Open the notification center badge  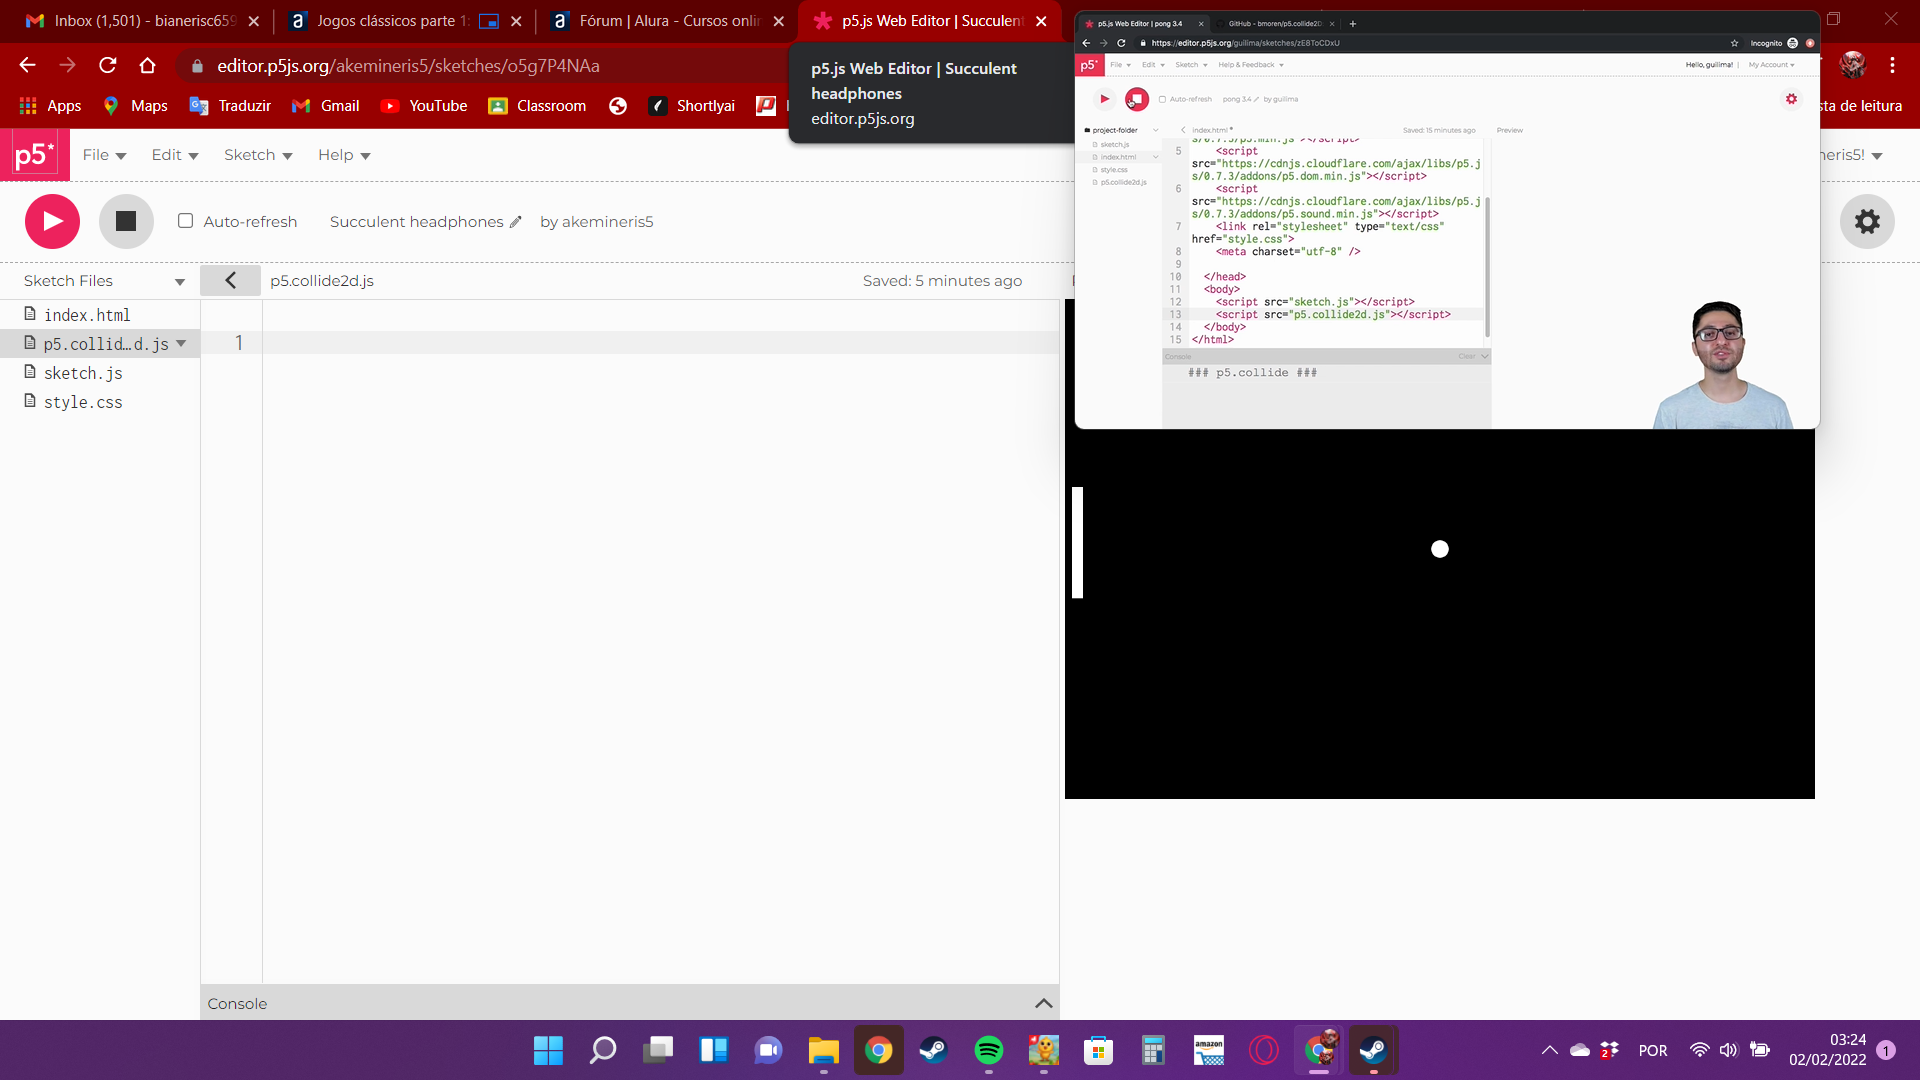click(1886, 1050)
